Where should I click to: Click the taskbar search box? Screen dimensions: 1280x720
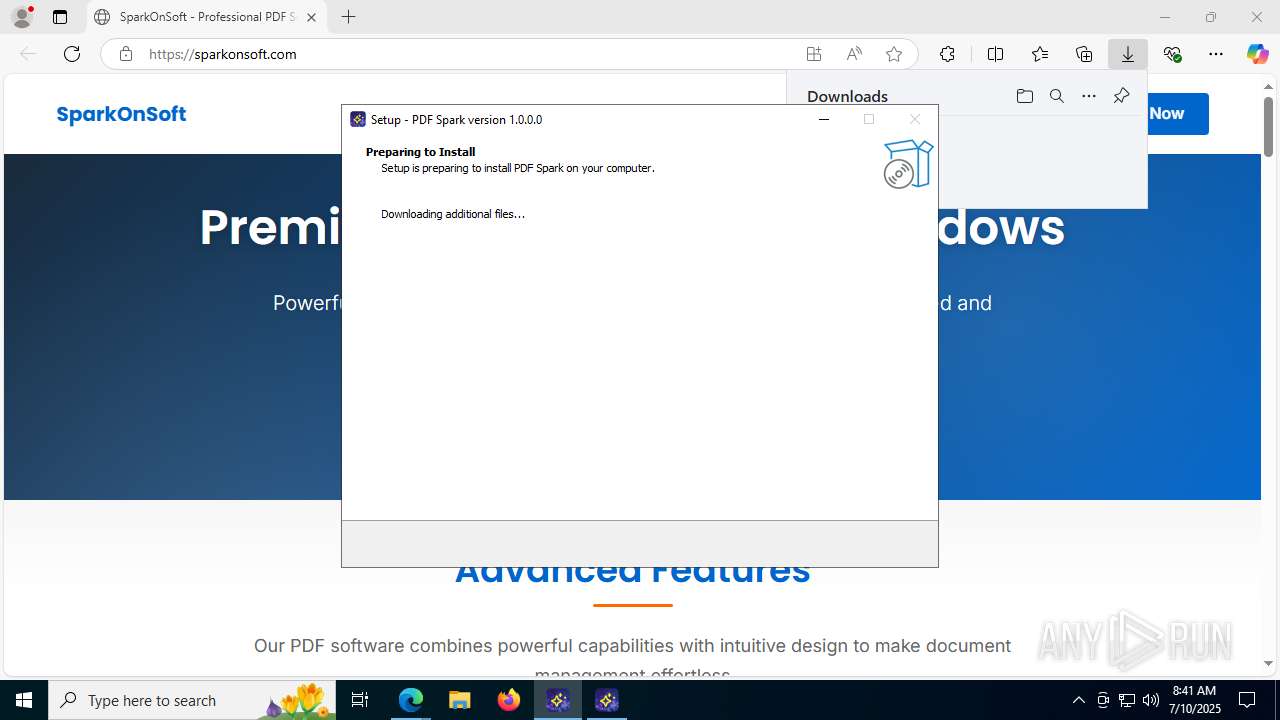[x=193, y=700]
